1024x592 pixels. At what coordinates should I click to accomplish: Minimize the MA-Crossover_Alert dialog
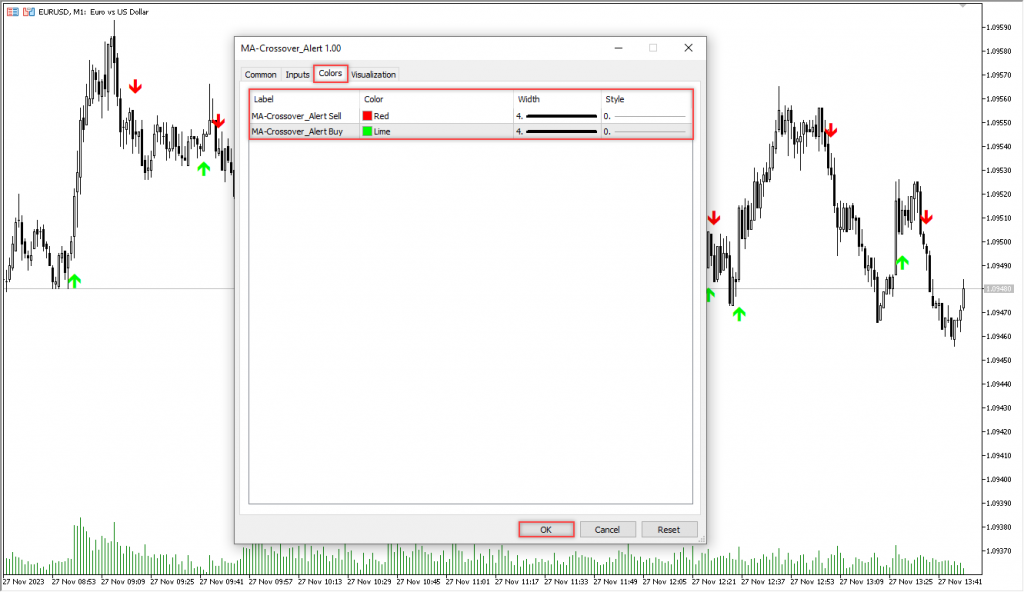618,48
